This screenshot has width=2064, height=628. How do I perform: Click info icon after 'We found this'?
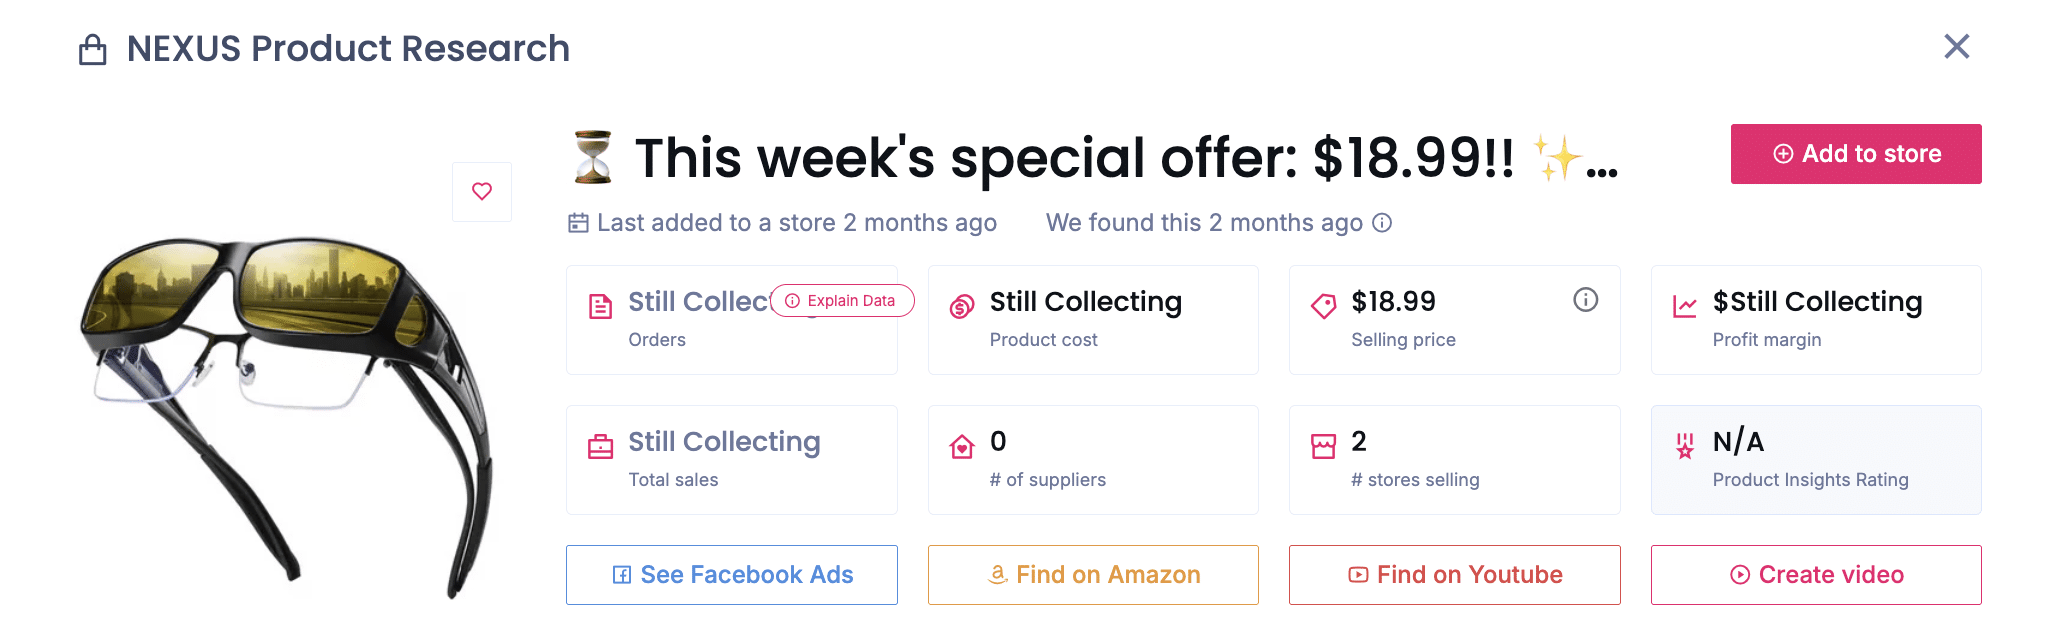[1382, 223]
